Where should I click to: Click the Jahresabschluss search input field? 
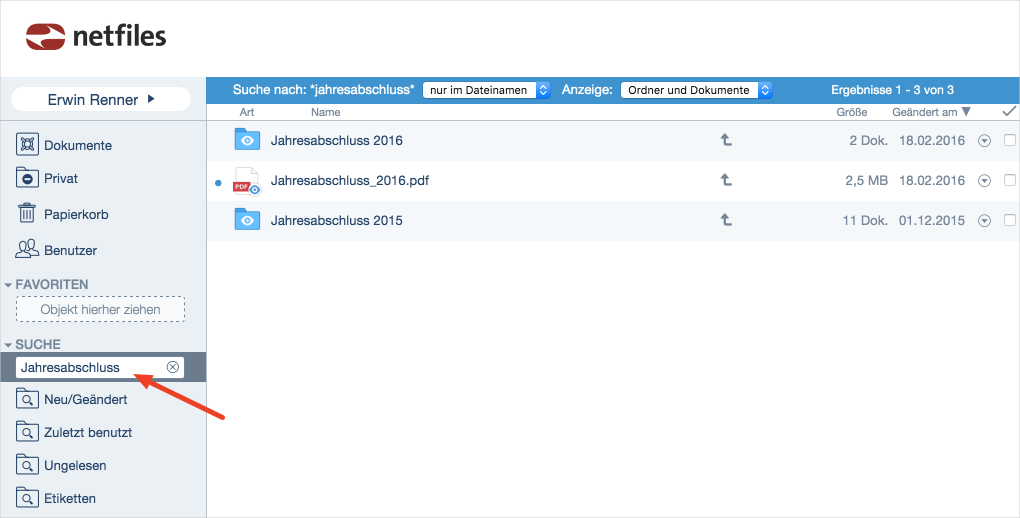coord(88,367)
